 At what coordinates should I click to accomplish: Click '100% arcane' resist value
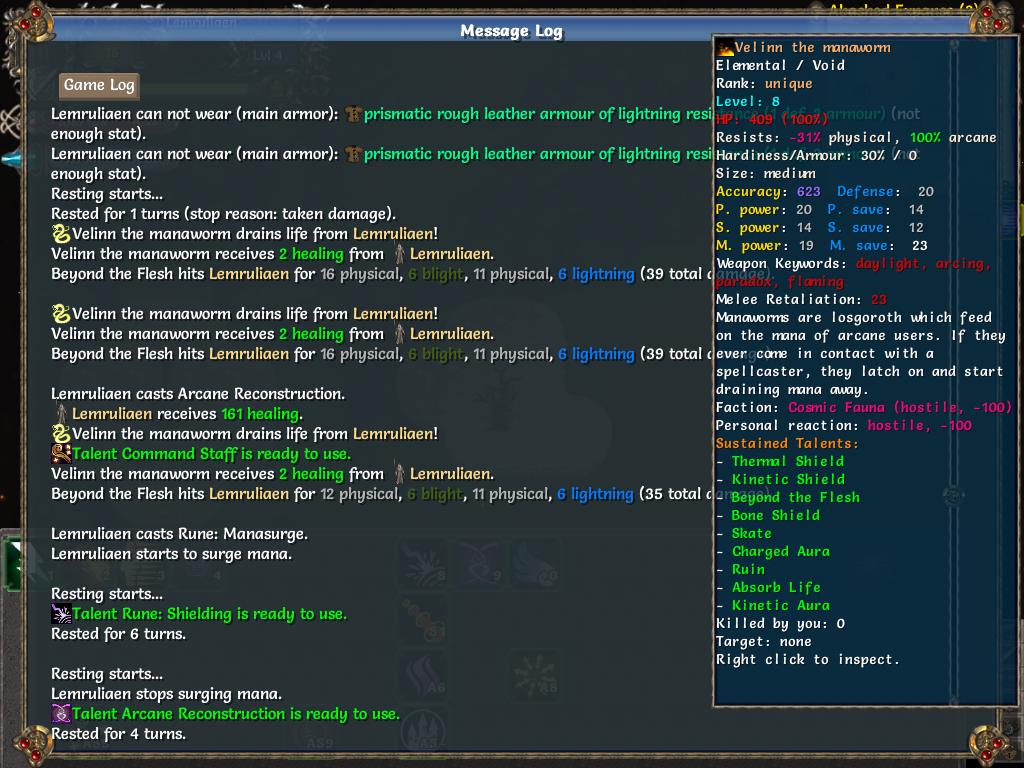[x=953, y=138]
